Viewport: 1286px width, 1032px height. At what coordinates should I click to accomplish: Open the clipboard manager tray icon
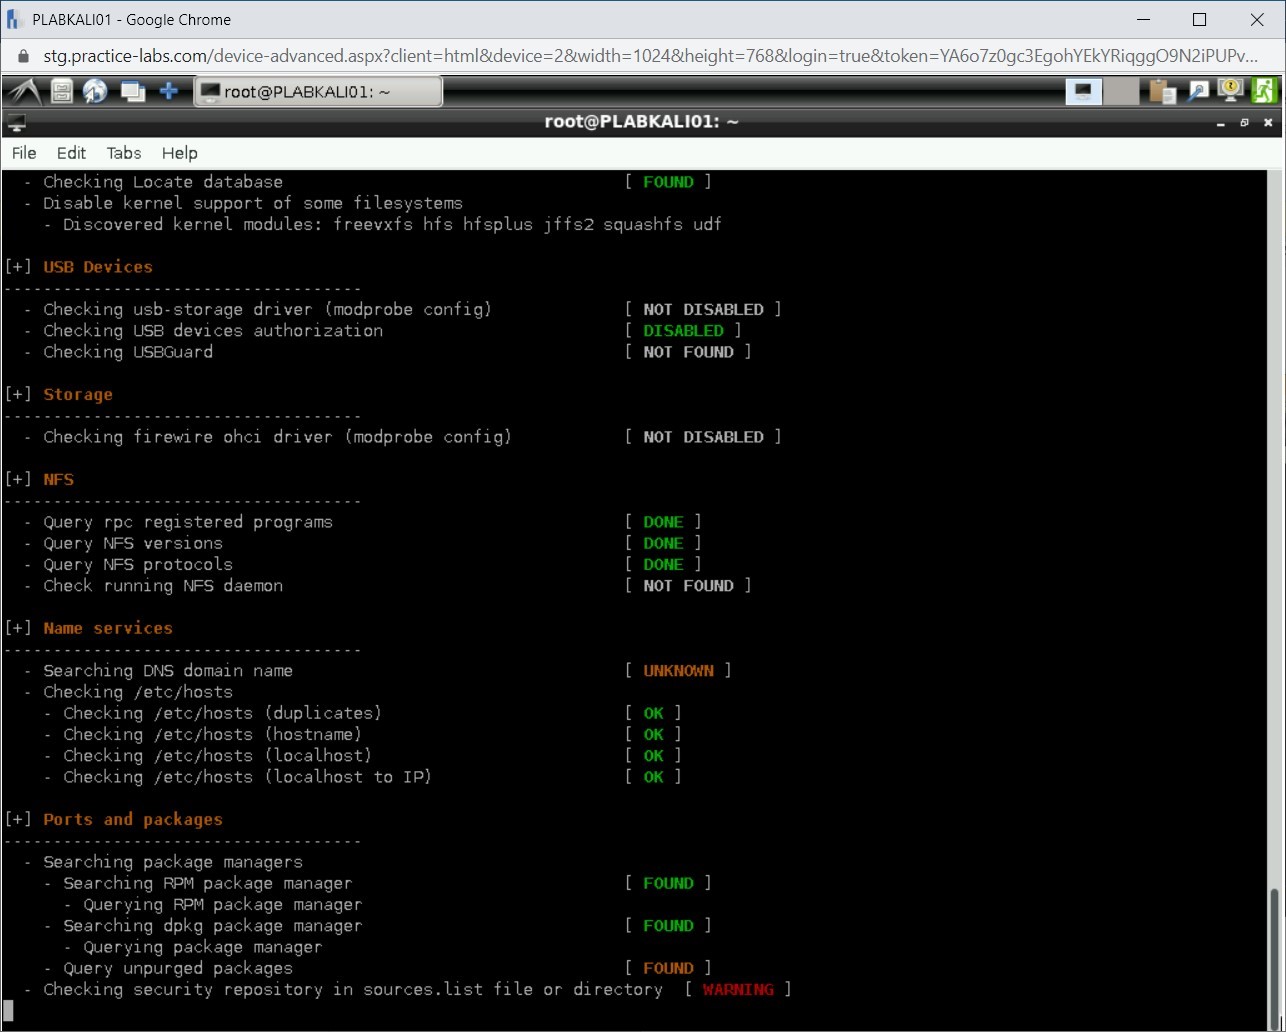click(x=1162, y=92)
